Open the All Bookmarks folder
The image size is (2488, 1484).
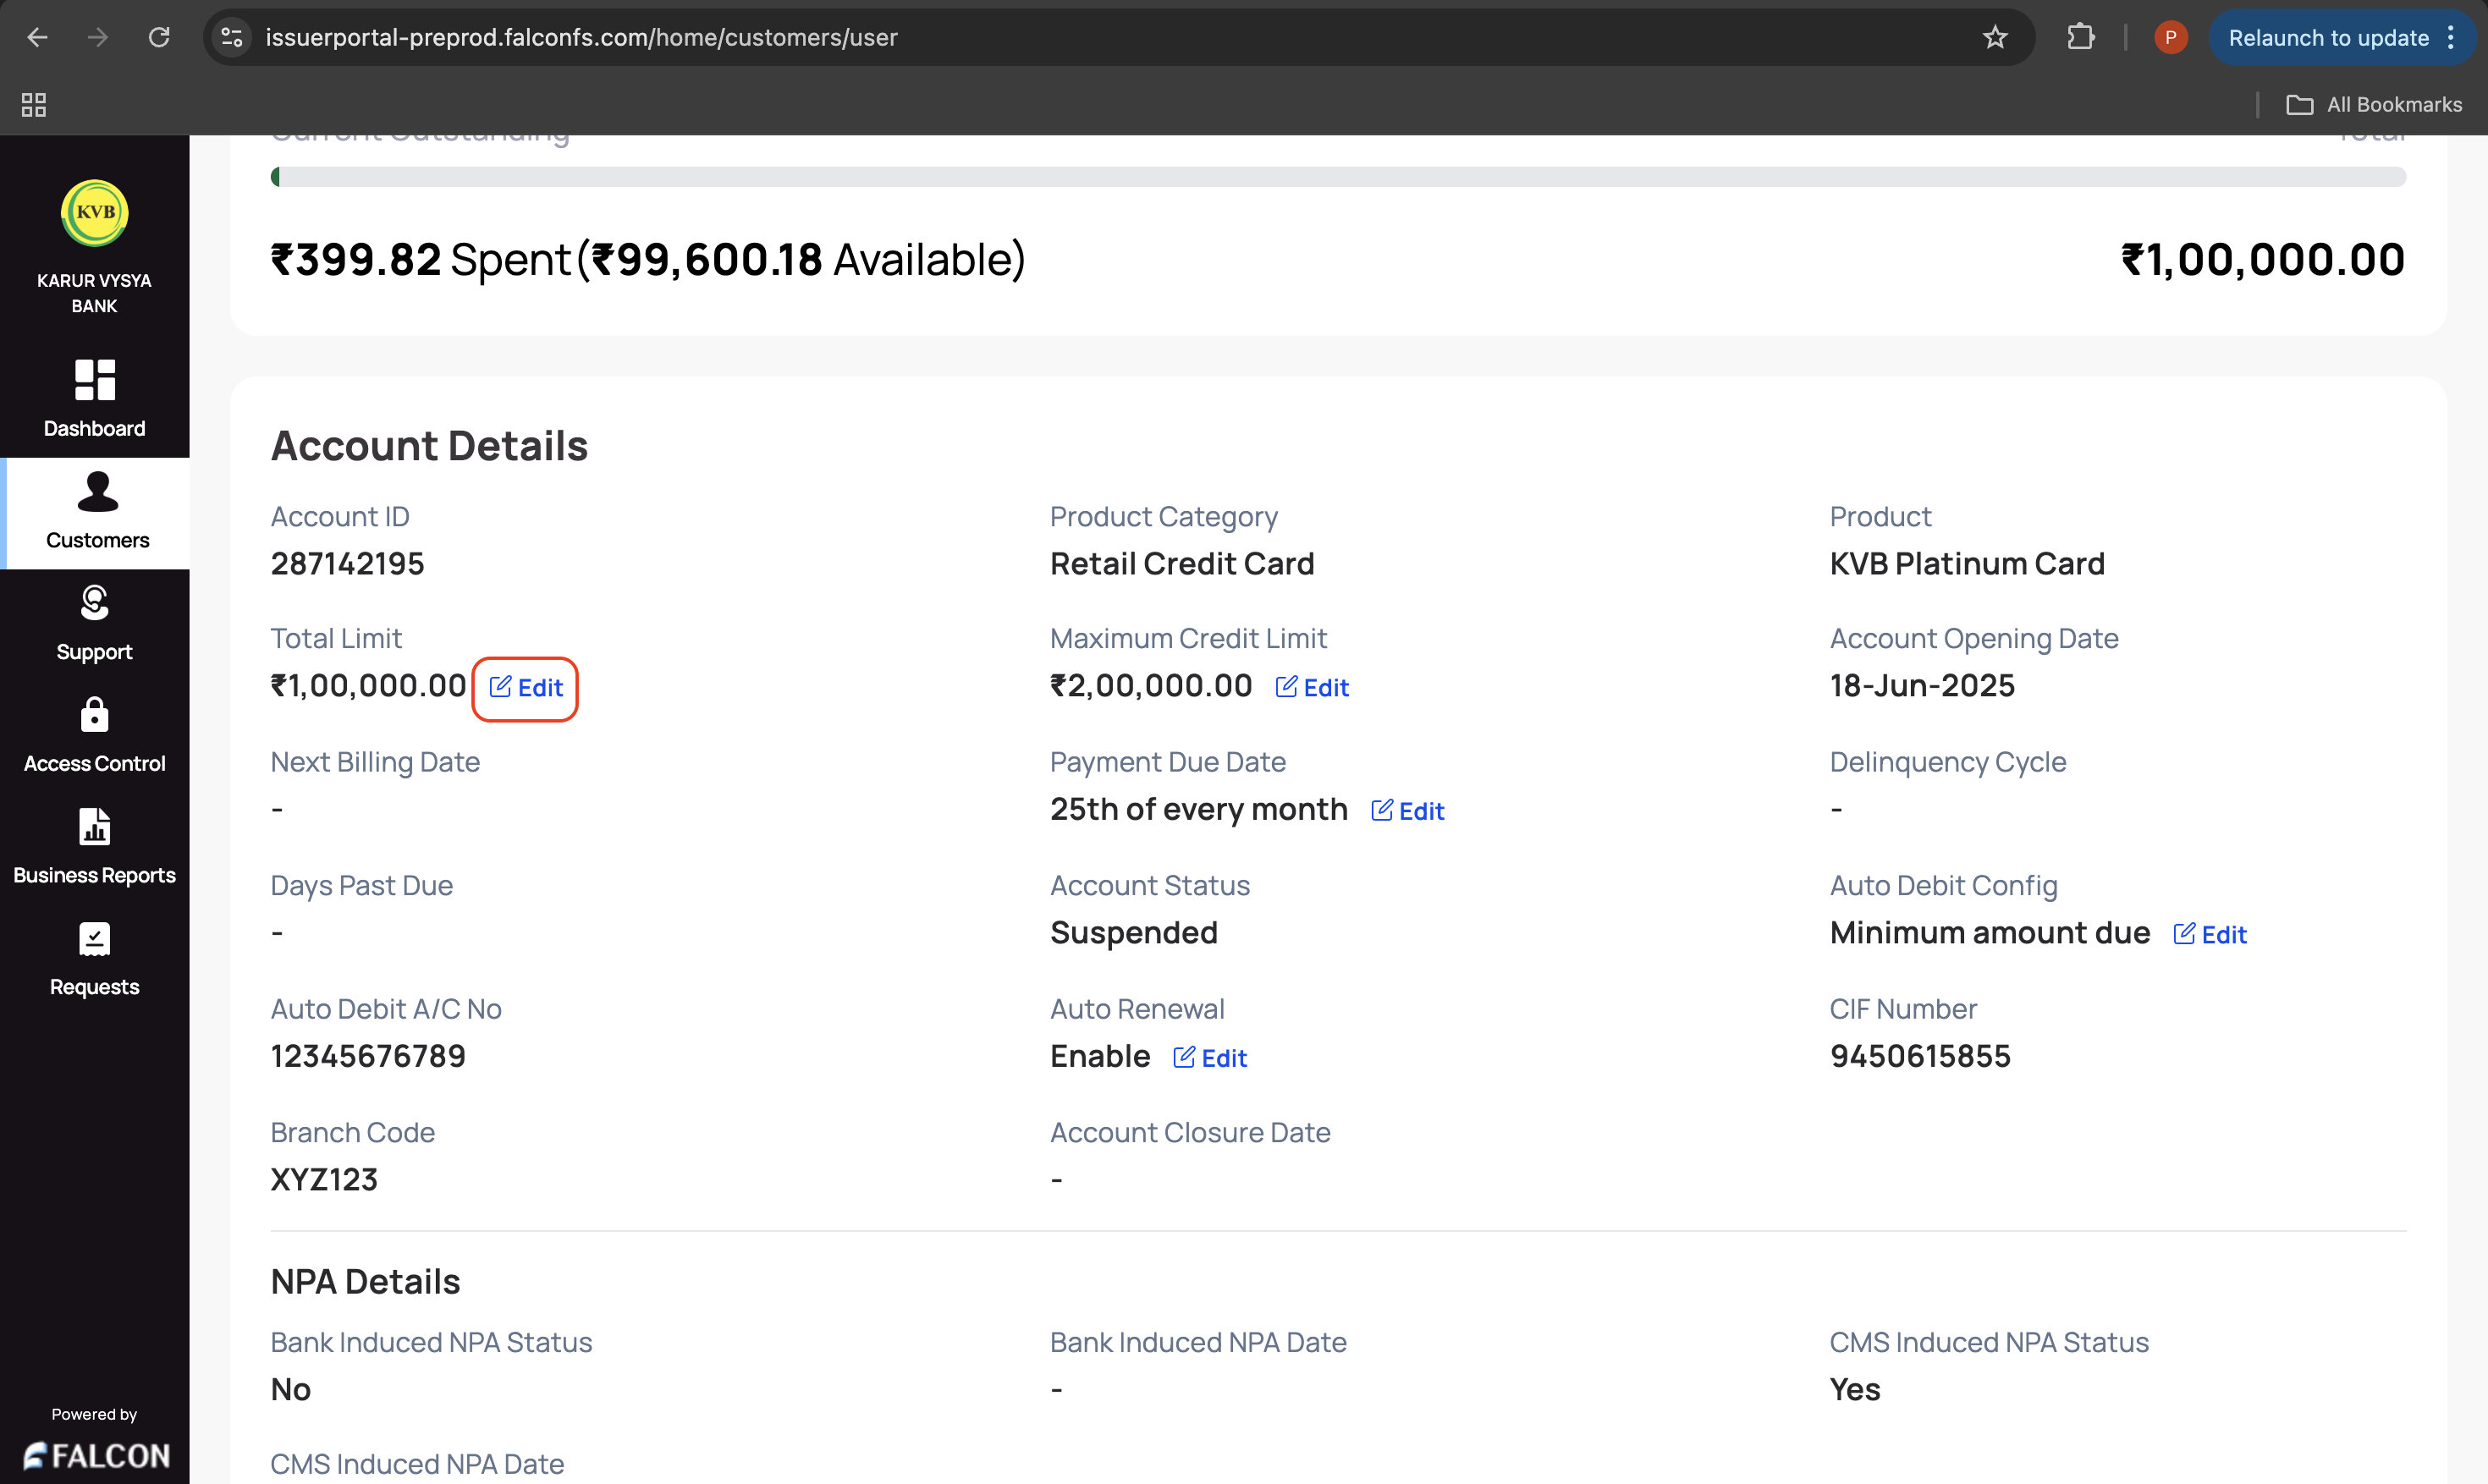pyautogui.click(x=2375, y=105)
